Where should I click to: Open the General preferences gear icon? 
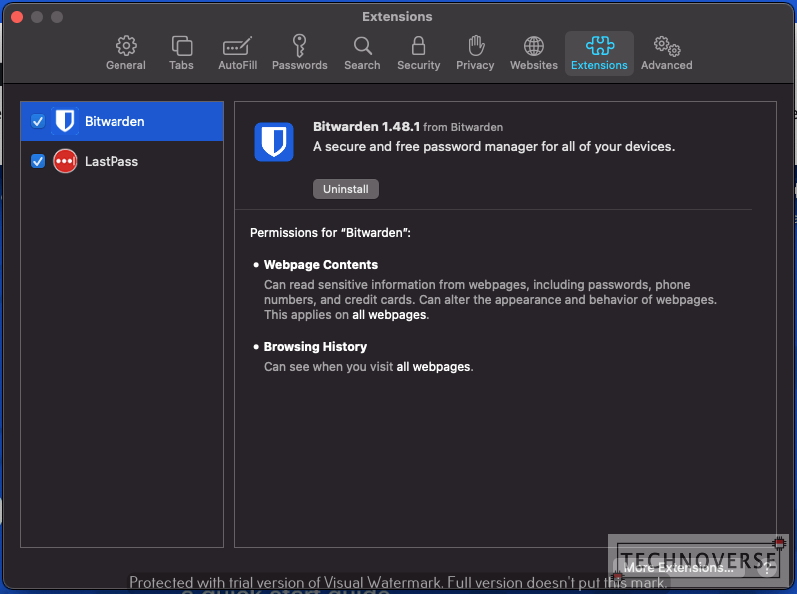coord(126,46)
